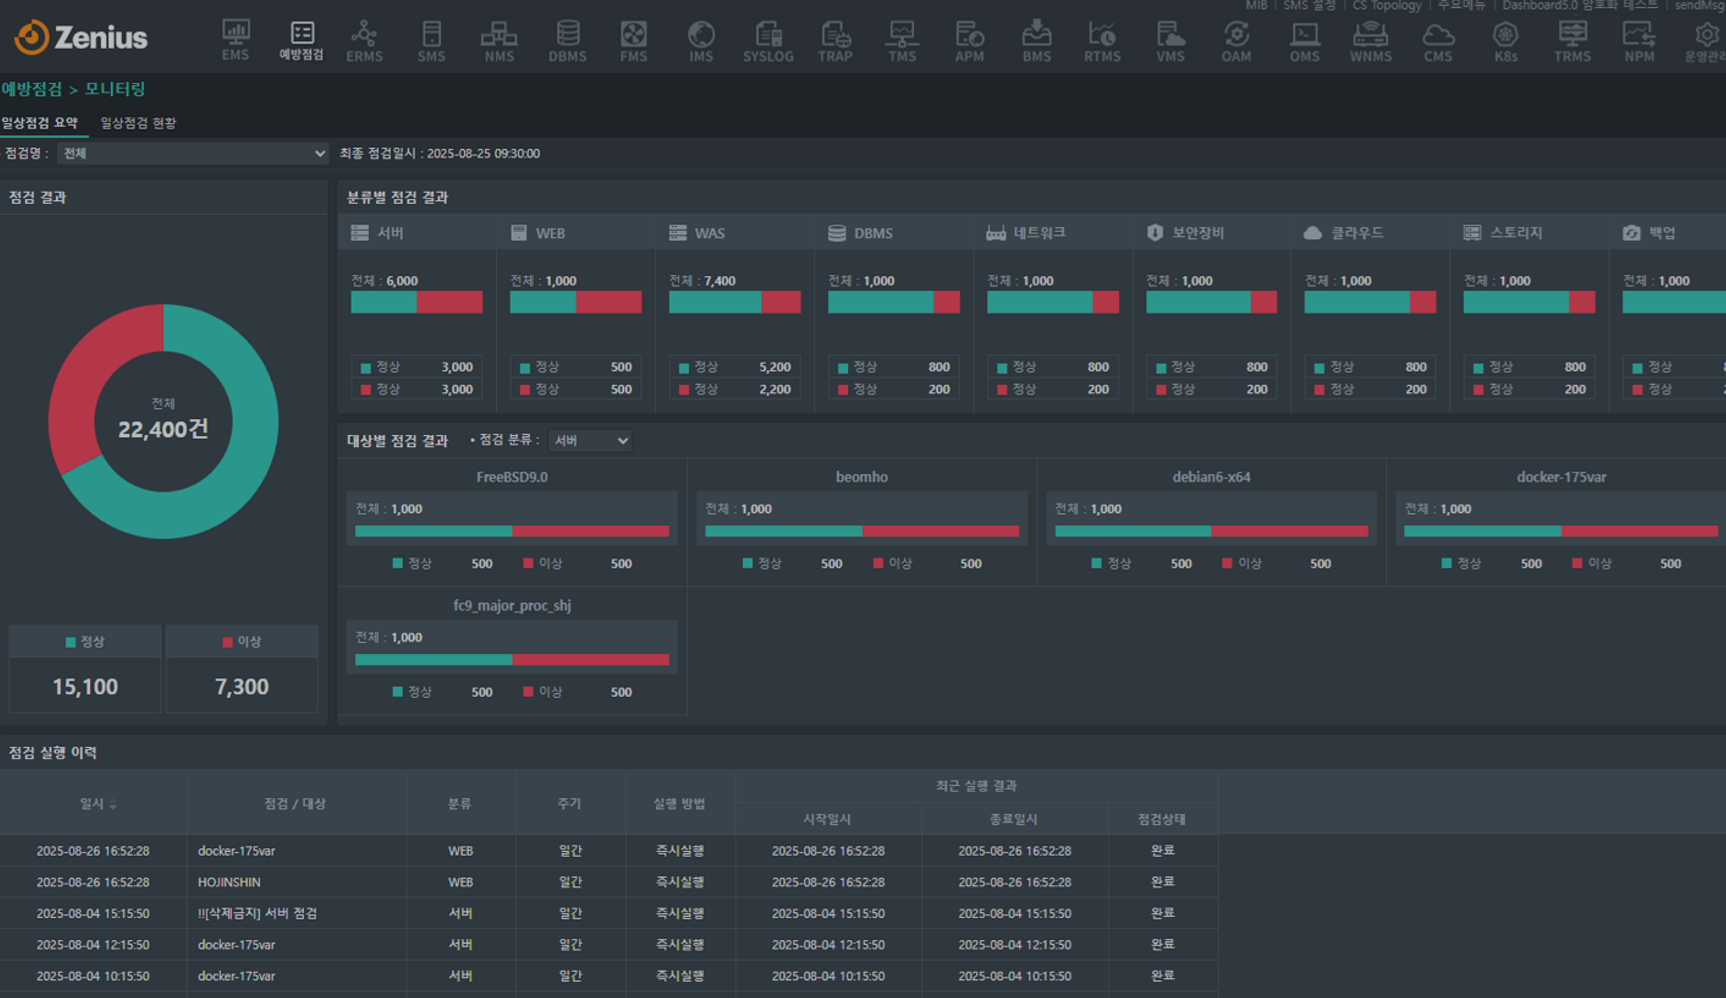This screenshot has height=998, width=1726.
Task: Expand the 점검명 dropdown set to 전체
Action: [x=192, y=153]
